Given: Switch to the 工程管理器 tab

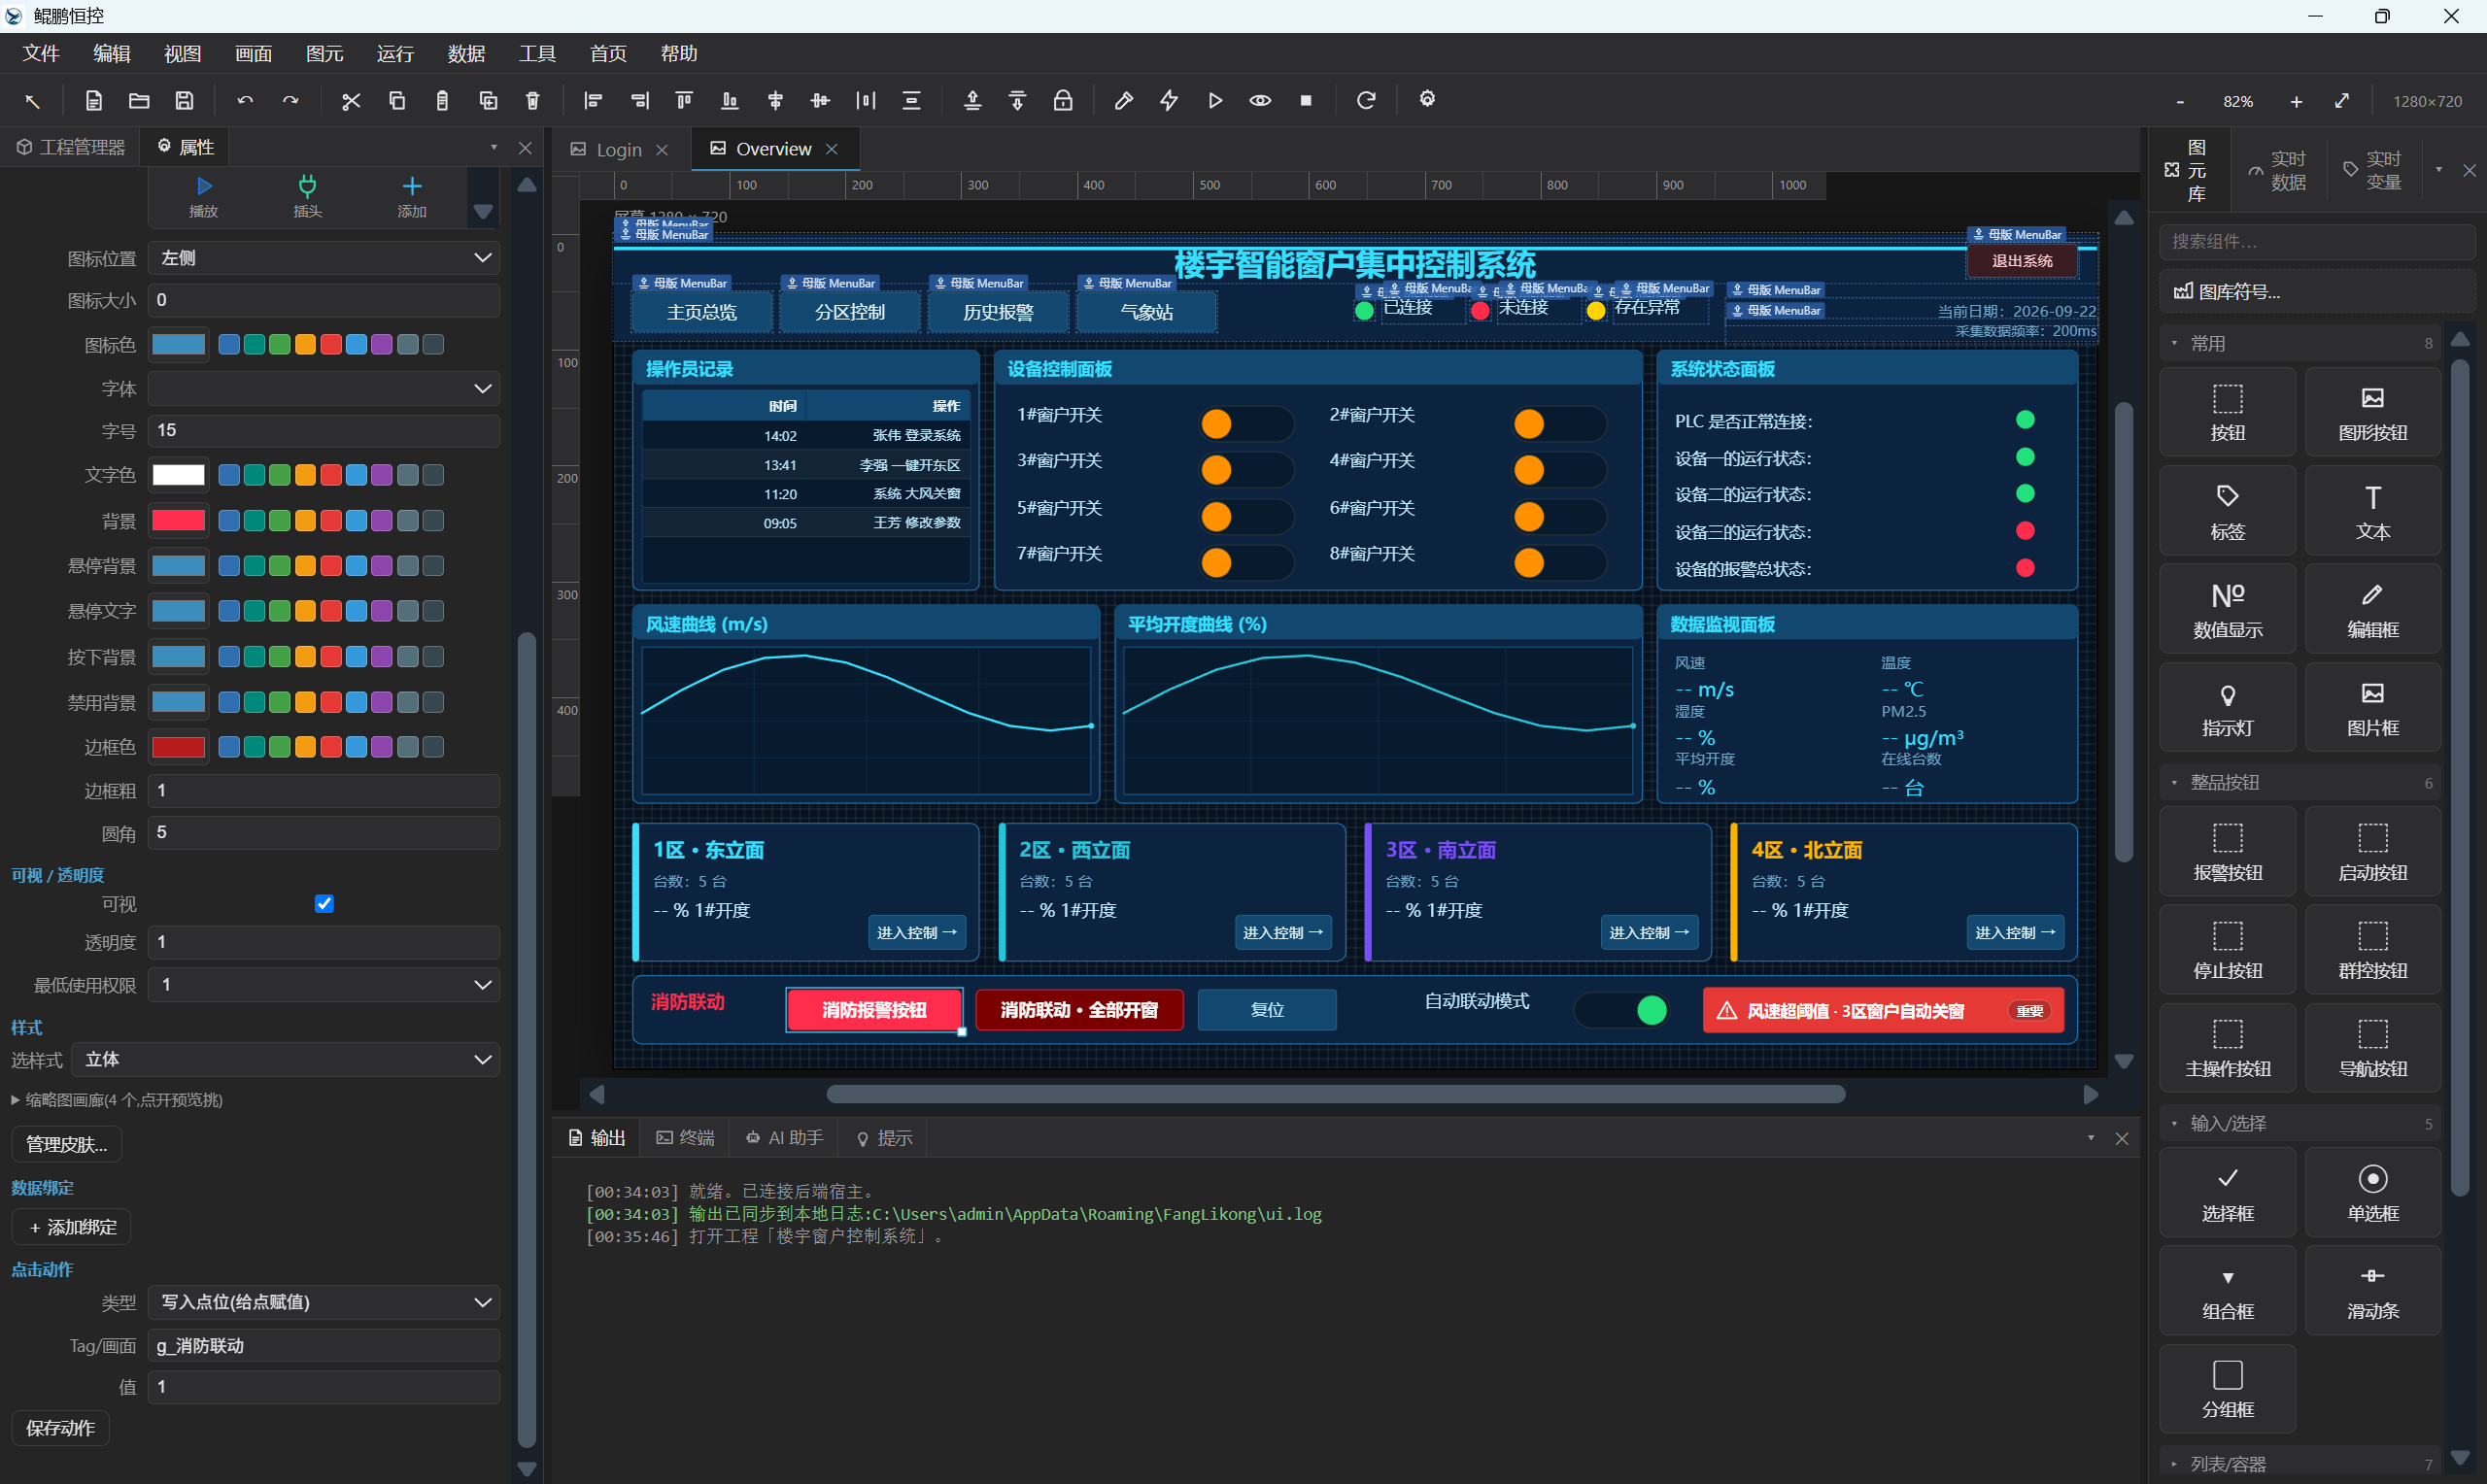Looking at the screenshot, I should 71,148.
